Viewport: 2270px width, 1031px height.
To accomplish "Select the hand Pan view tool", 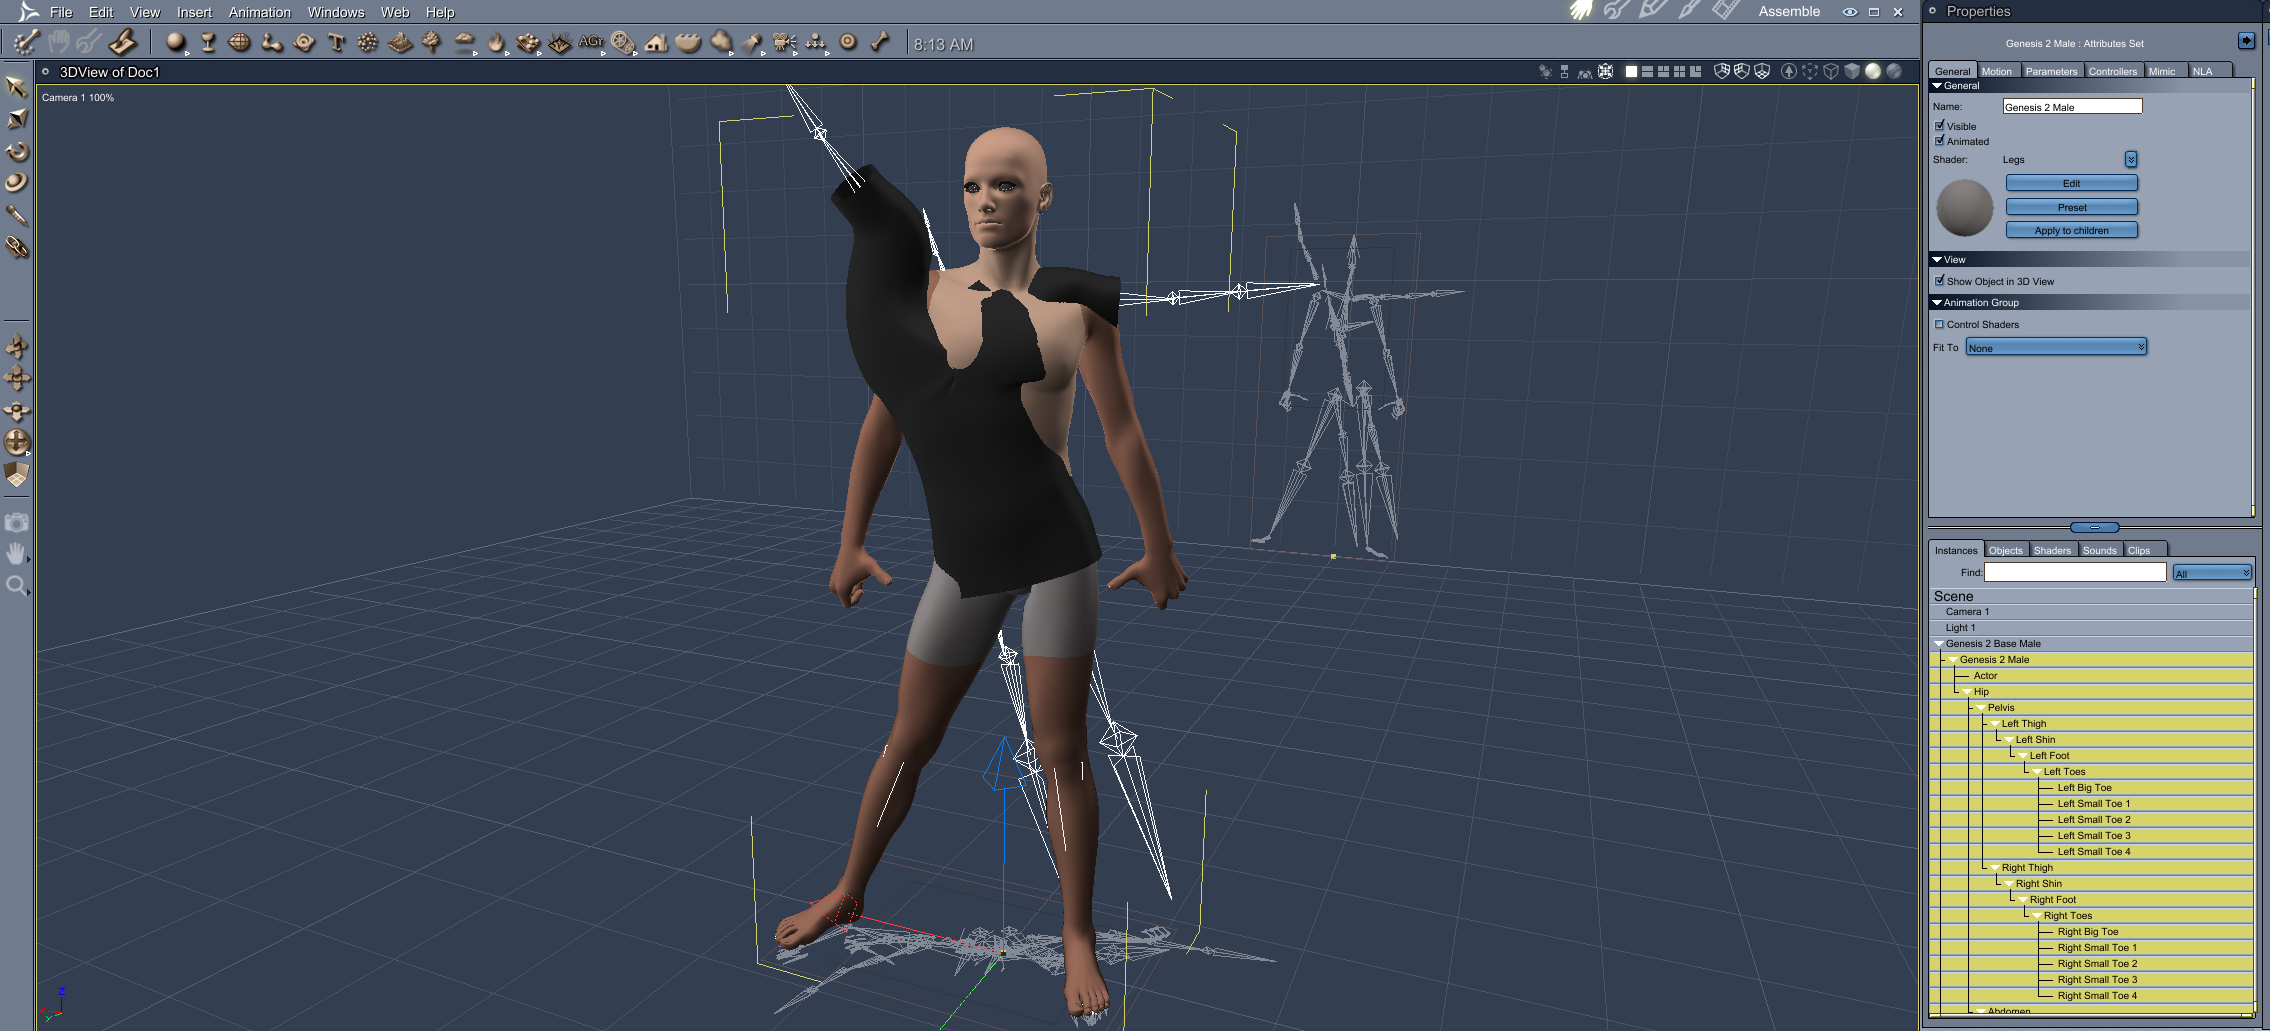I will tap(16, 553).
